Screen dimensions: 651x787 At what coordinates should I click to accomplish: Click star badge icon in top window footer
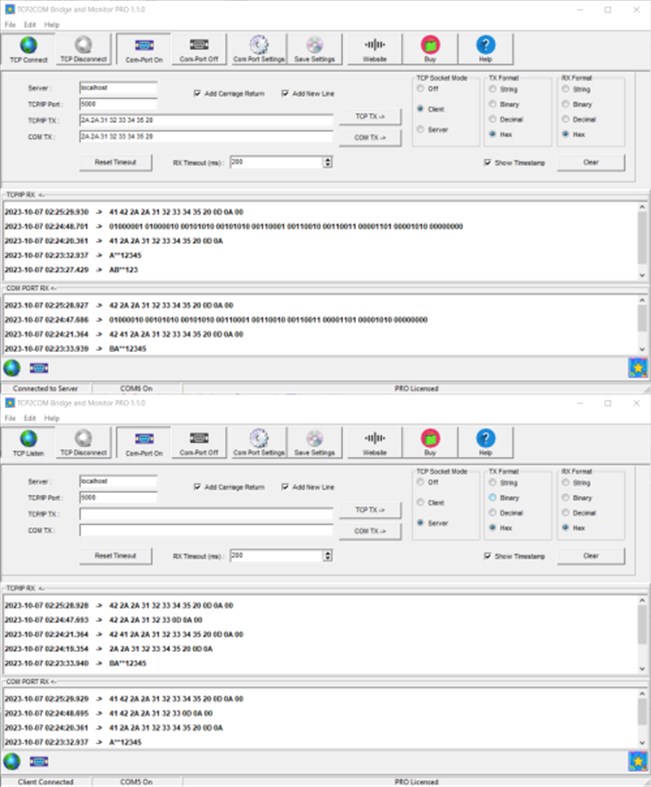pos(638,368)
